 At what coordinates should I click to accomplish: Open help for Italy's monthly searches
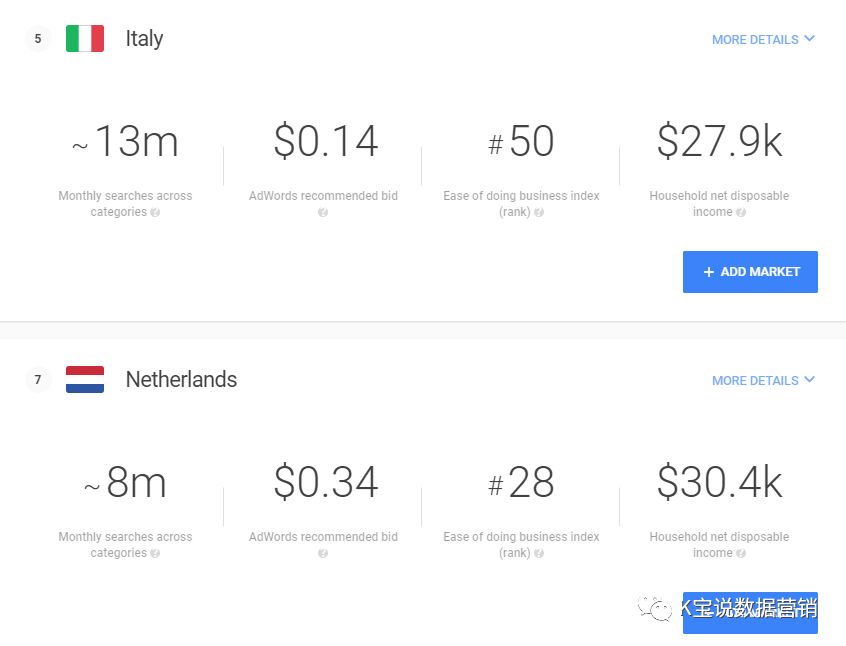(155, 213)
